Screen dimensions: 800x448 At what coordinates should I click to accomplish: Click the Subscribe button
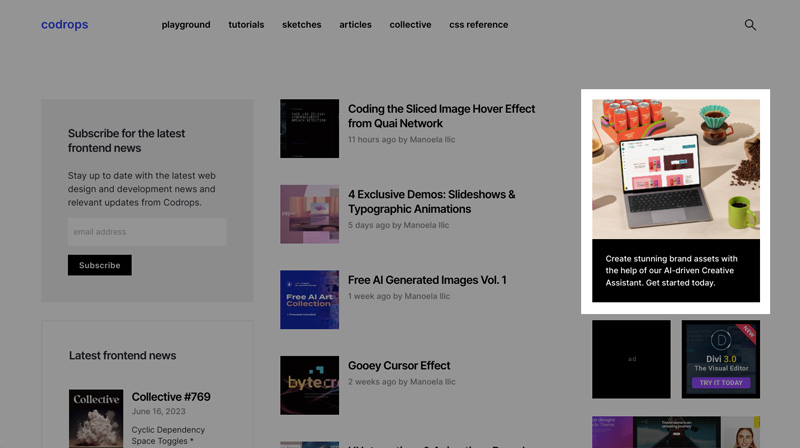point(99,265)
